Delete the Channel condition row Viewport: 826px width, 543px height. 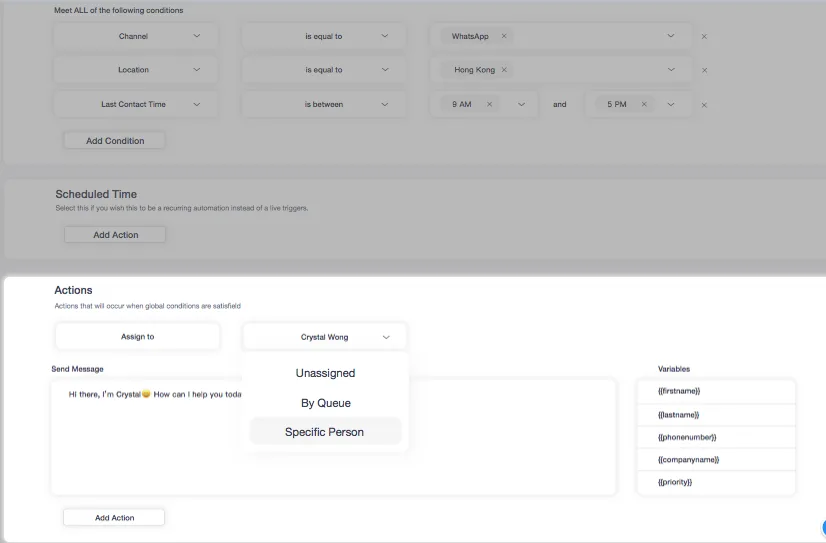pyautogui.click(x=704, y=37)
